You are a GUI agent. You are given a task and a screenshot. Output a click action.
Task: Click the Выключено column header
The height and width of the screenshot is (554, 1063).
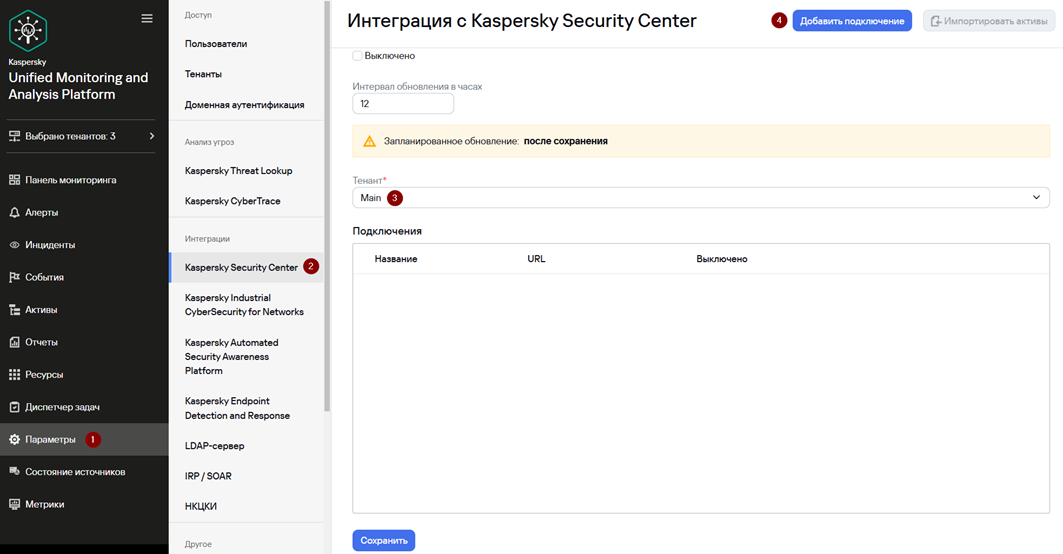(721, 259)
